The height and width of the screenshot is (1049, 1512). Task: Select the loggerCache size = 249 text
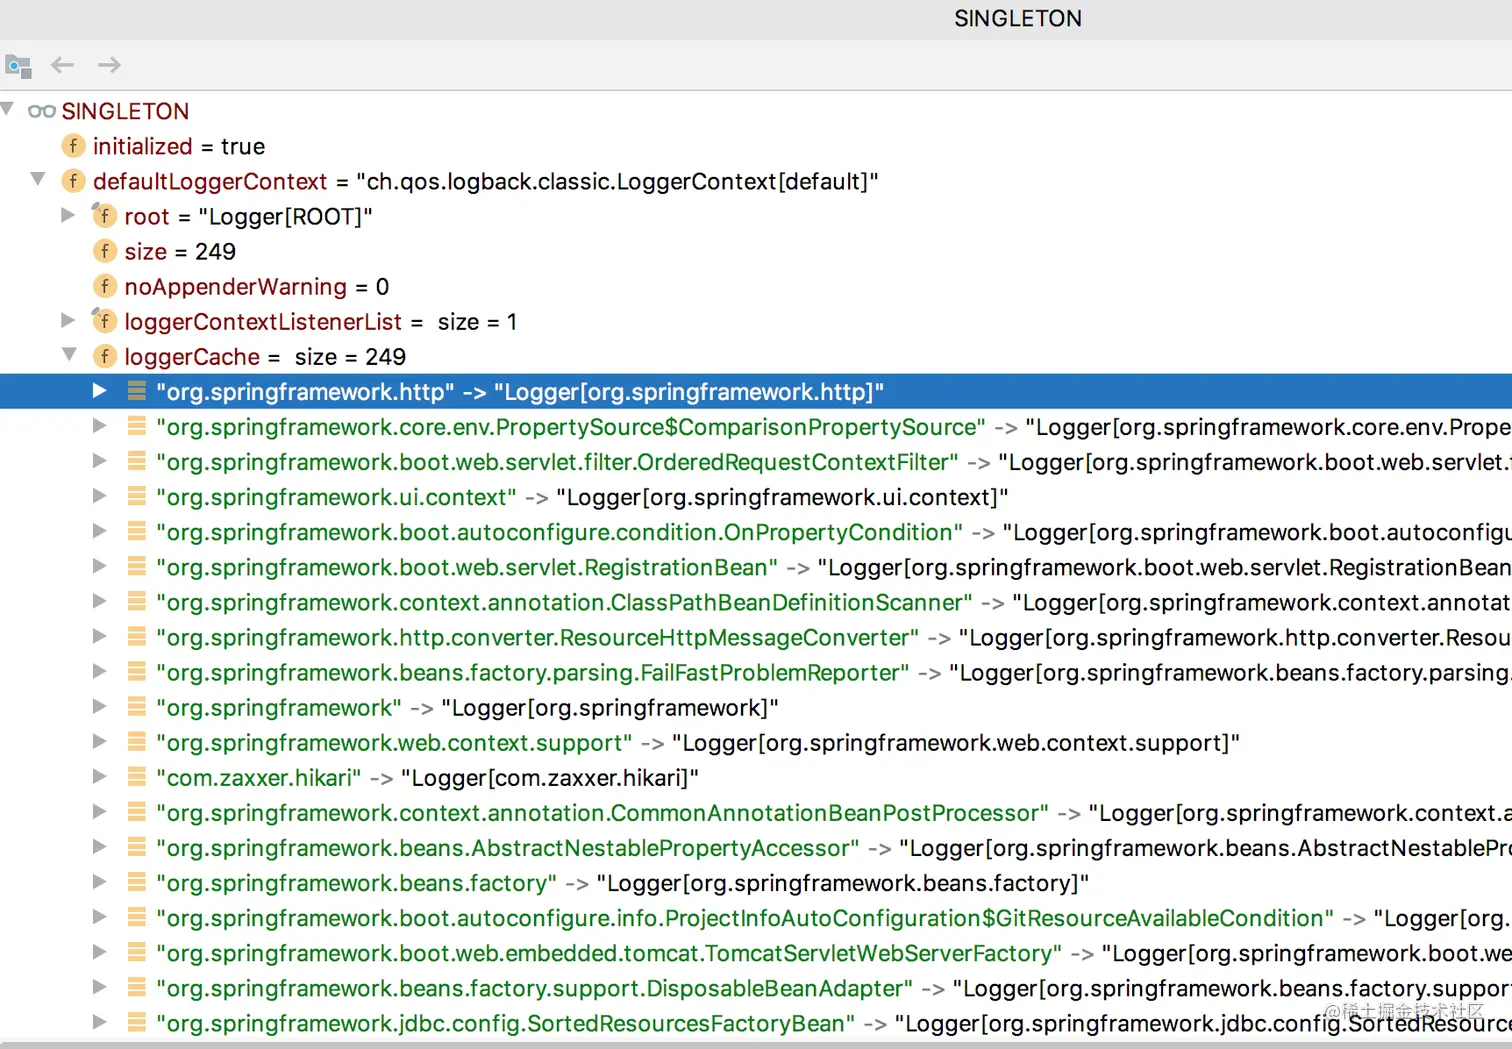265,357
